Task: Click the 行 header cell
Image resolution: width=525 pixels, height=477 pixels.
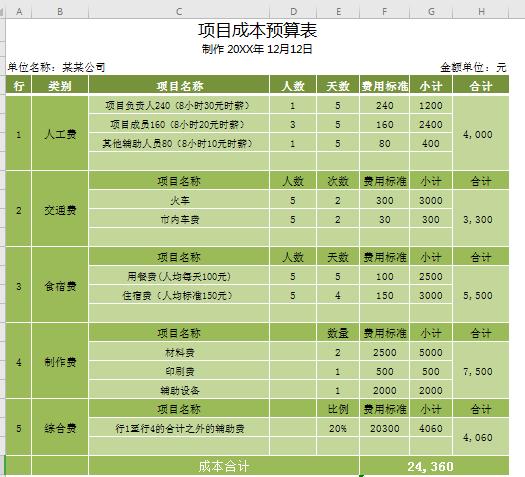Action: click(19, 86)
